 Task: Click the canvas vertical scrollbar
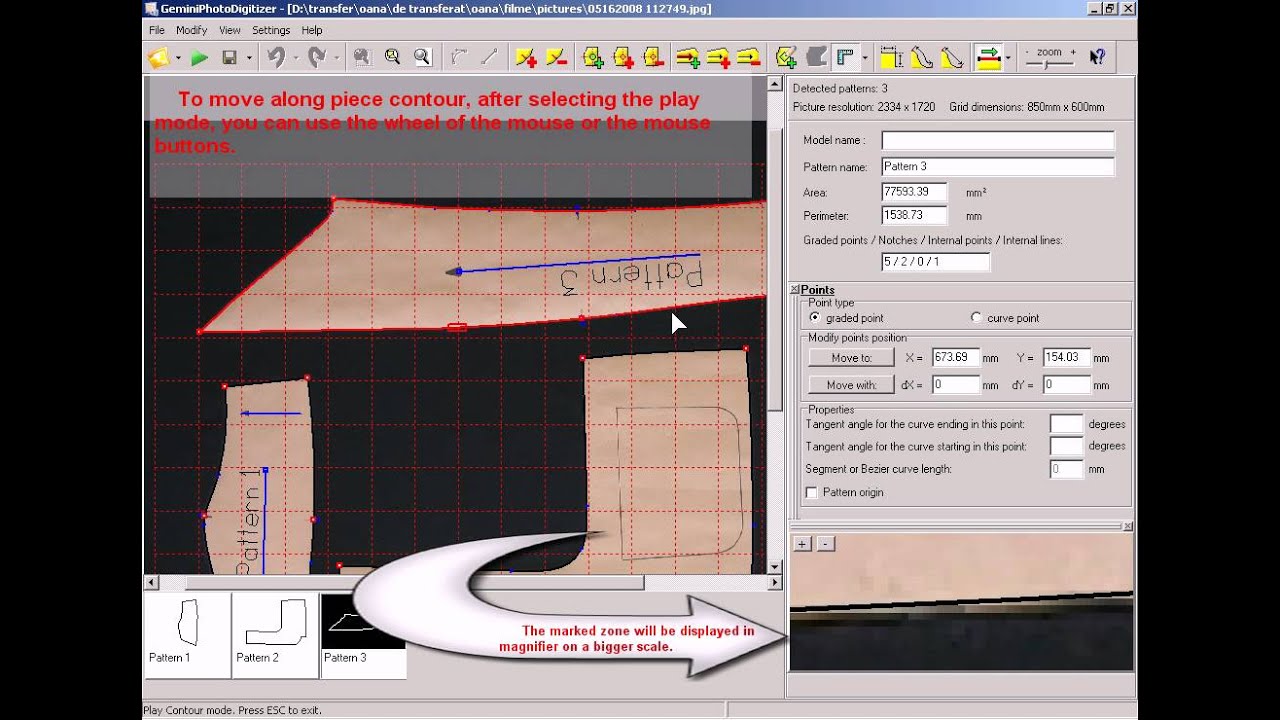click(775, 325)
